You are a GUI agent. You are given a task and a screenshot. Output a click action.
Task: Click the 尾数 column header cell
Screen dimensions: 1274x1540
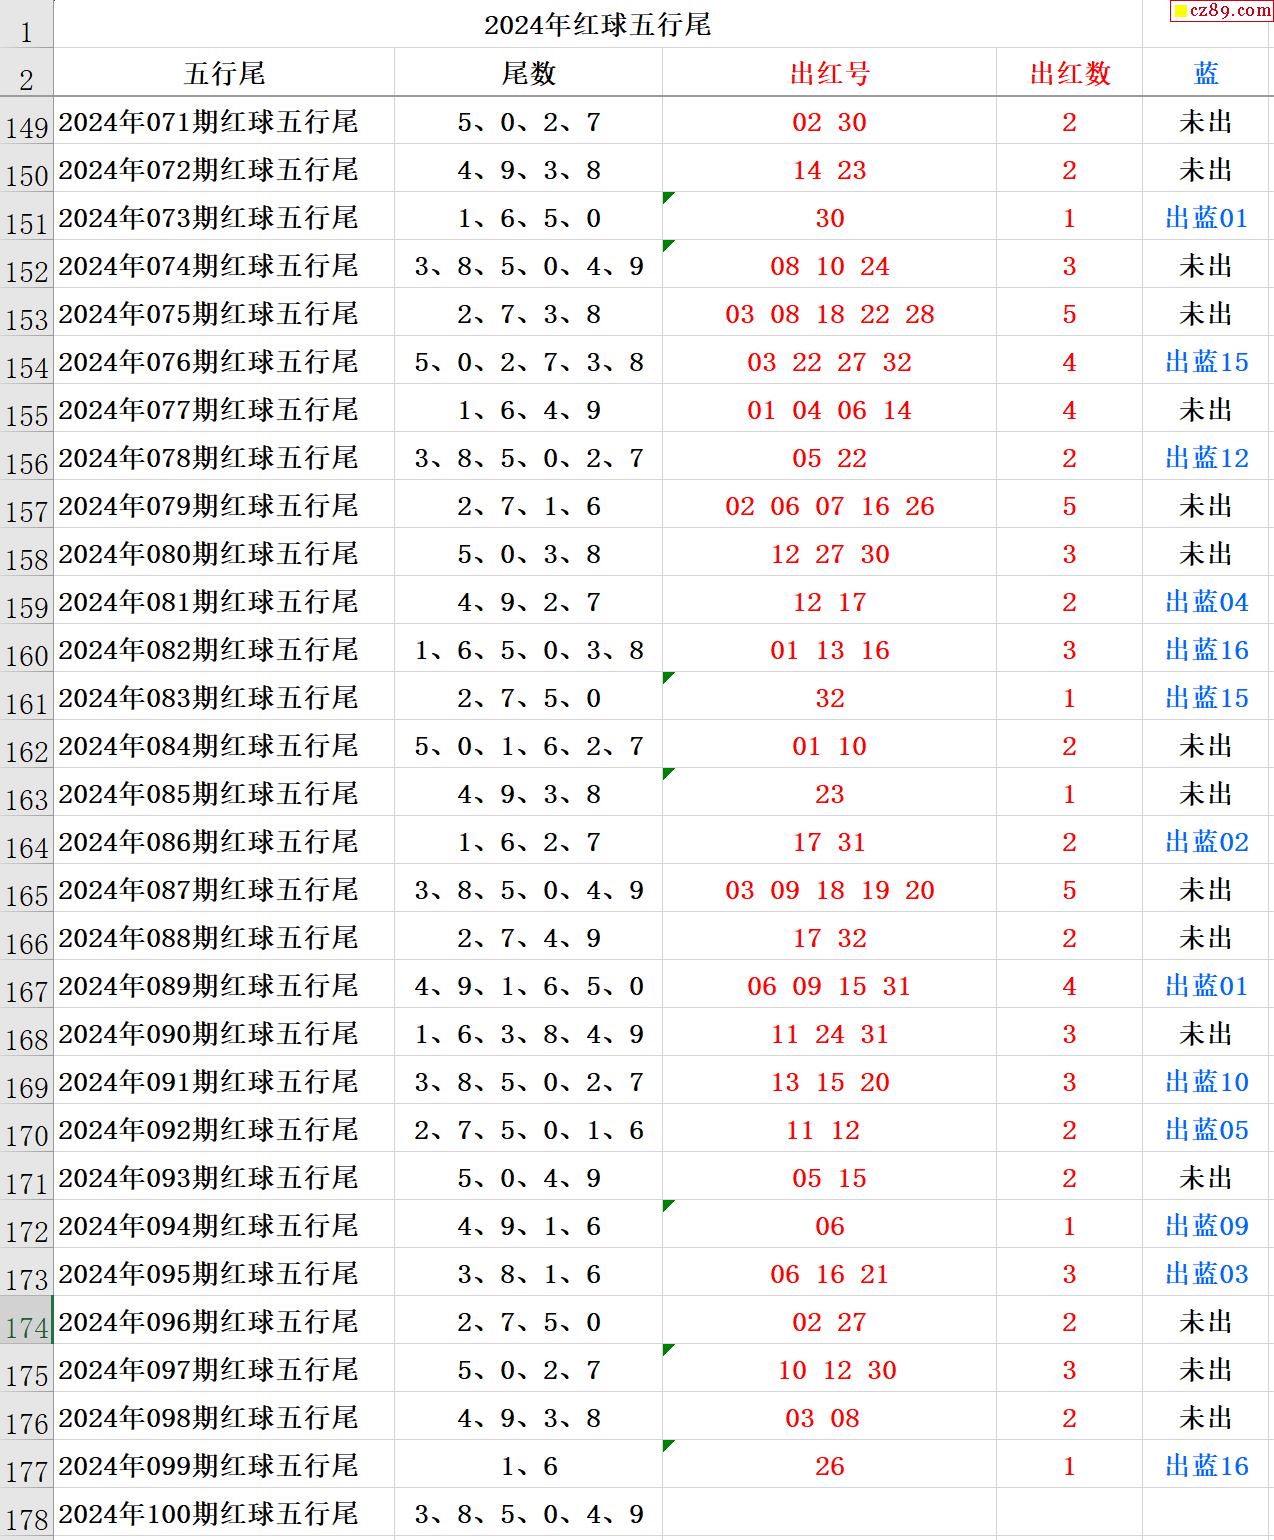[528, 73]
